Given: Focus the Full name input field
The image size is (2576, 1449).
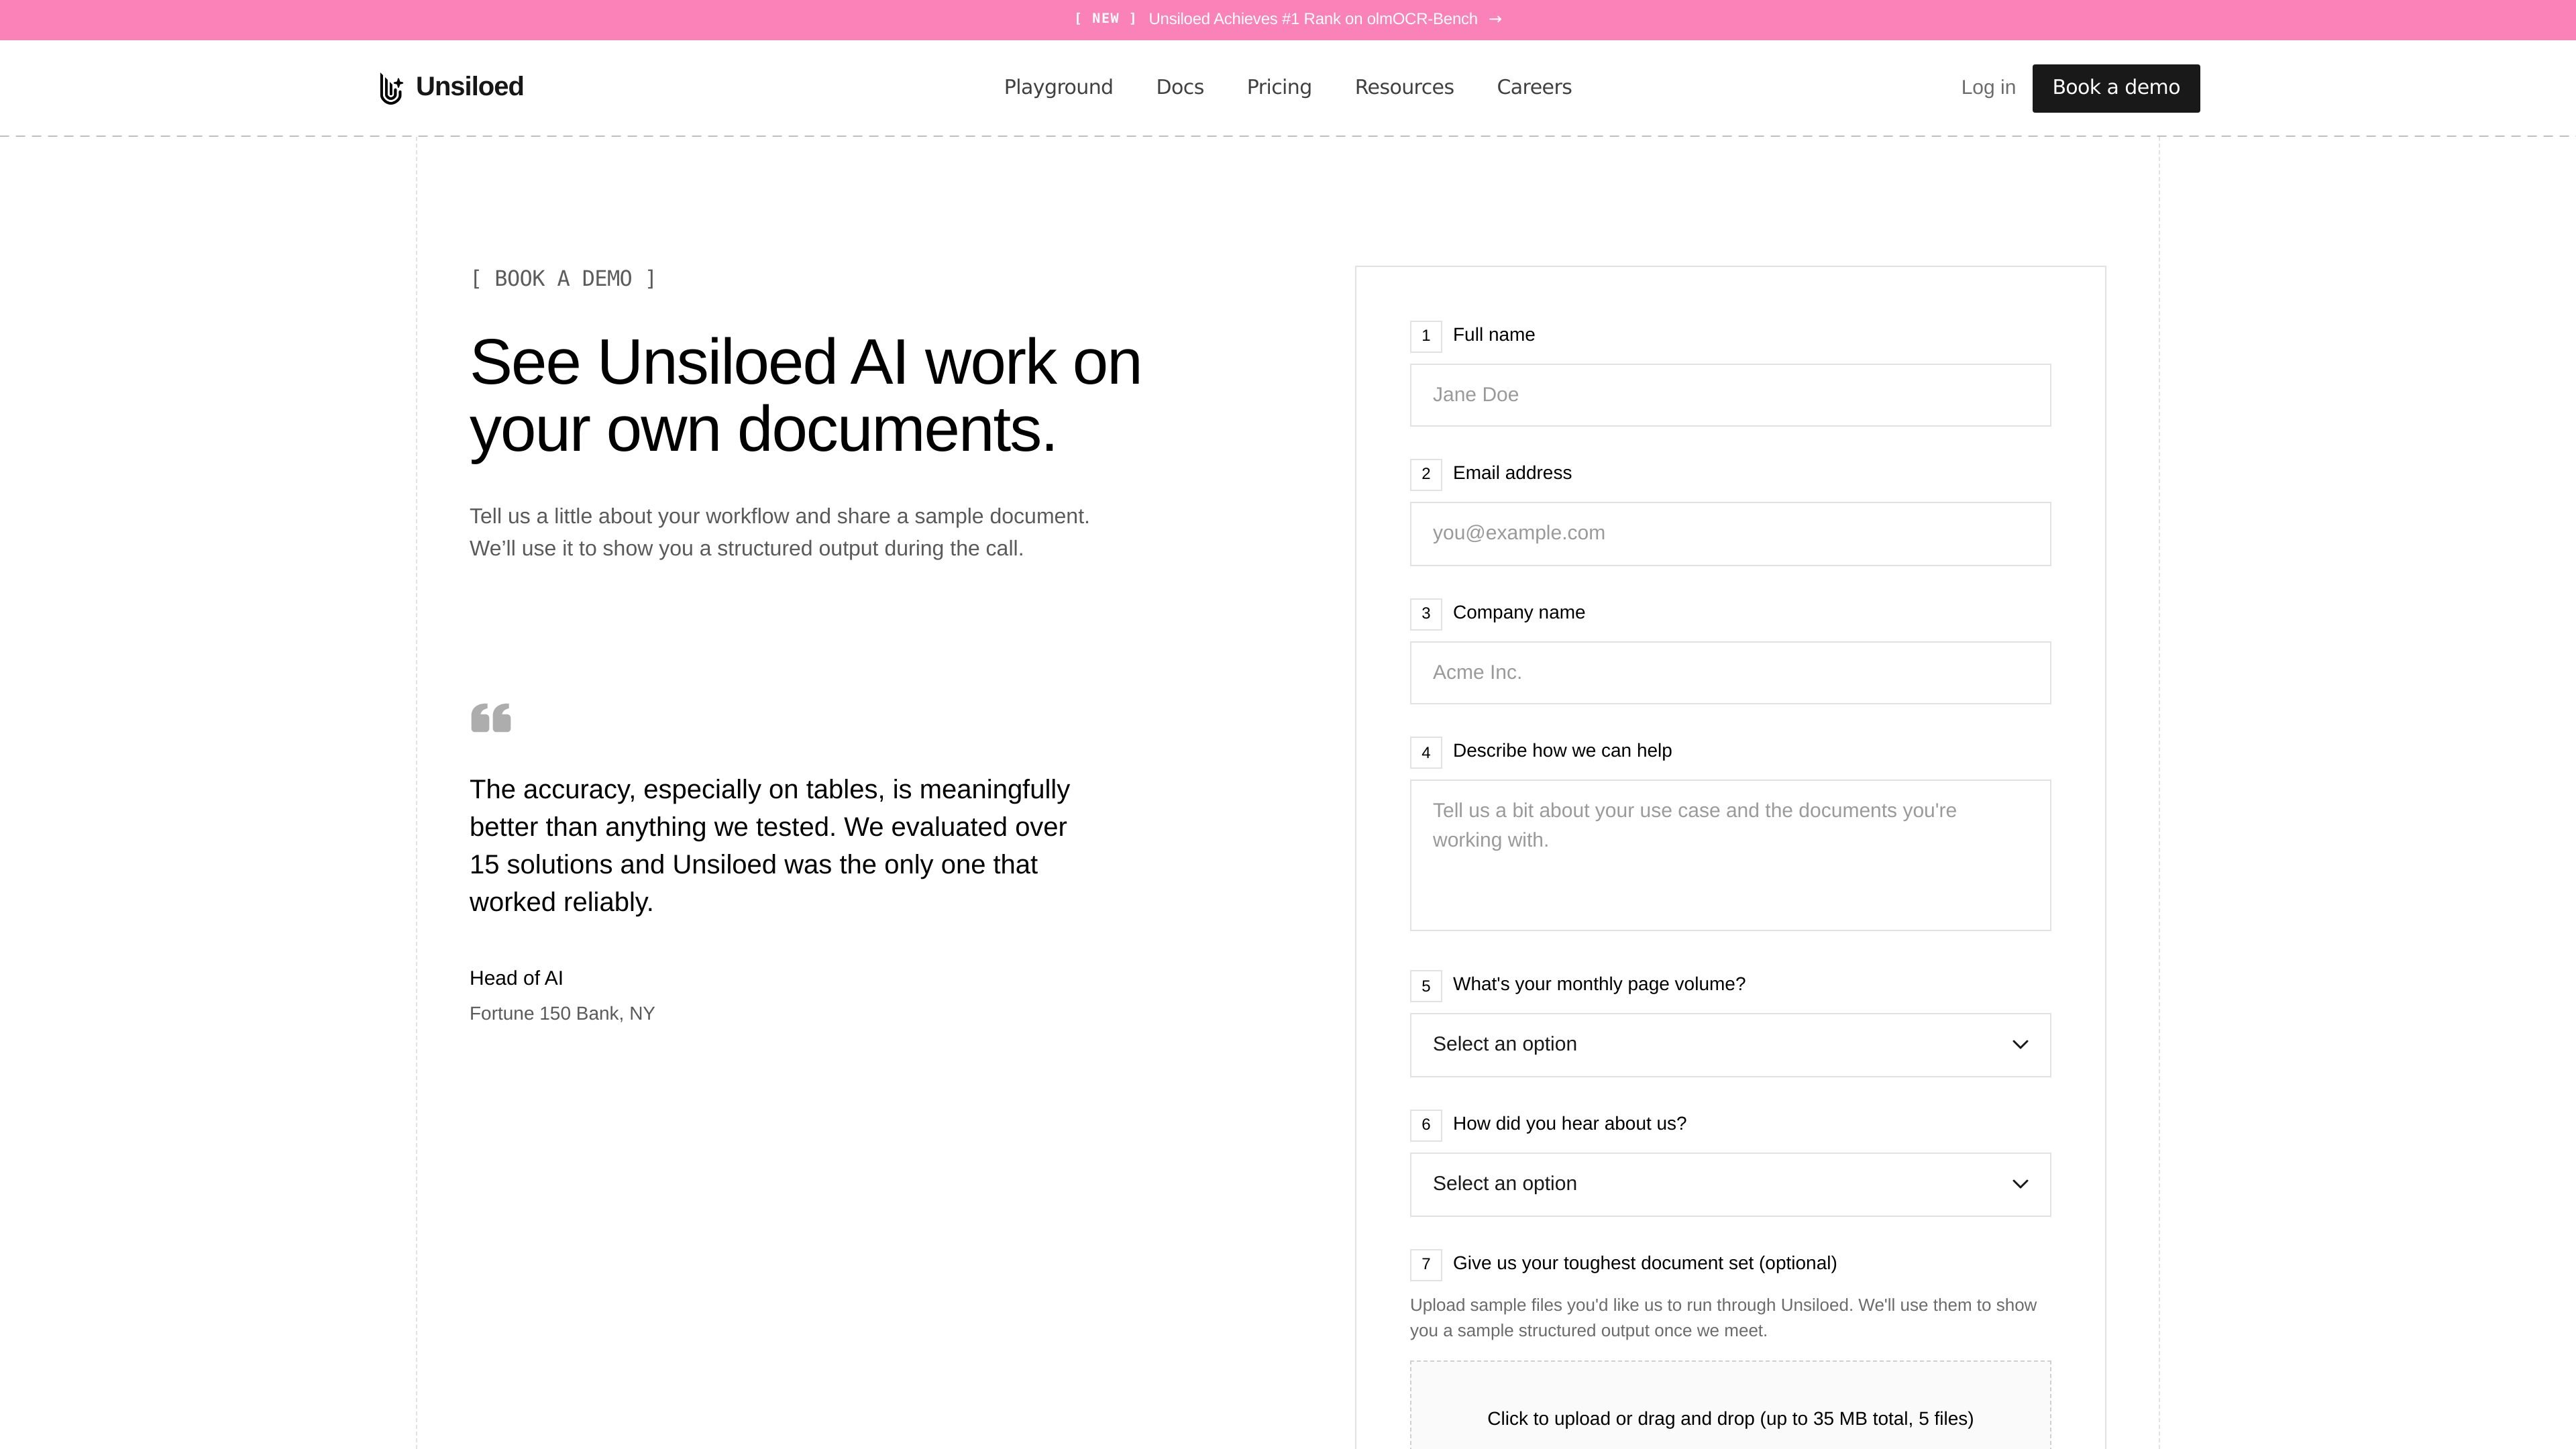Looking at the screenshot, I should tap(1730, 395).
